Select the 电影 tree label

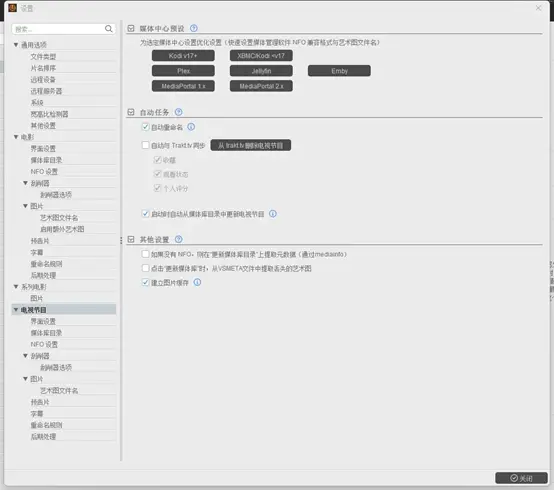pyautogui.click(x=28, y=137)
